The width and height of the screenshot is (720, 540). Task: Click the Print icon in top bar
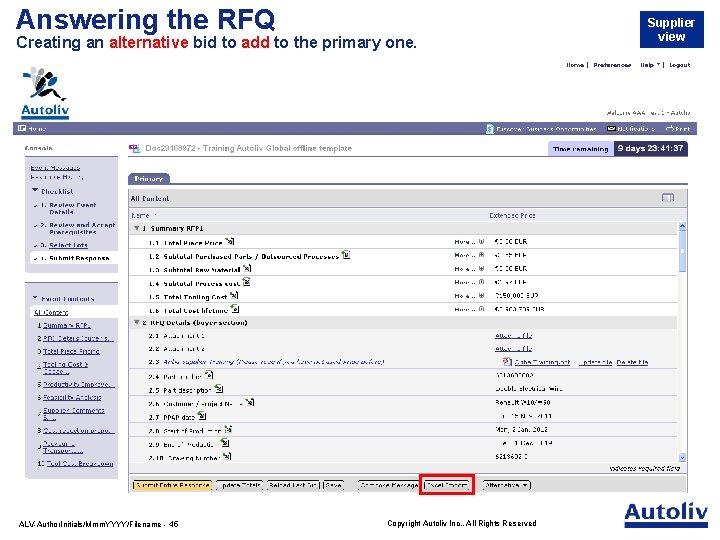tap(669, 129)
